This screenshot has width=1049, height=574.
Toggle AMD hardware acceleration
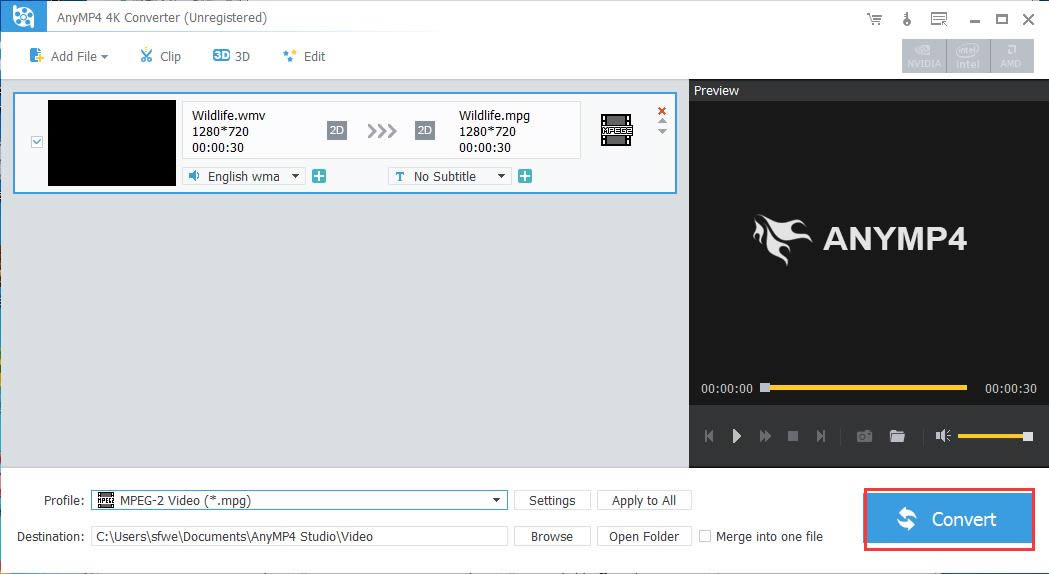[x=1012, y=56]
